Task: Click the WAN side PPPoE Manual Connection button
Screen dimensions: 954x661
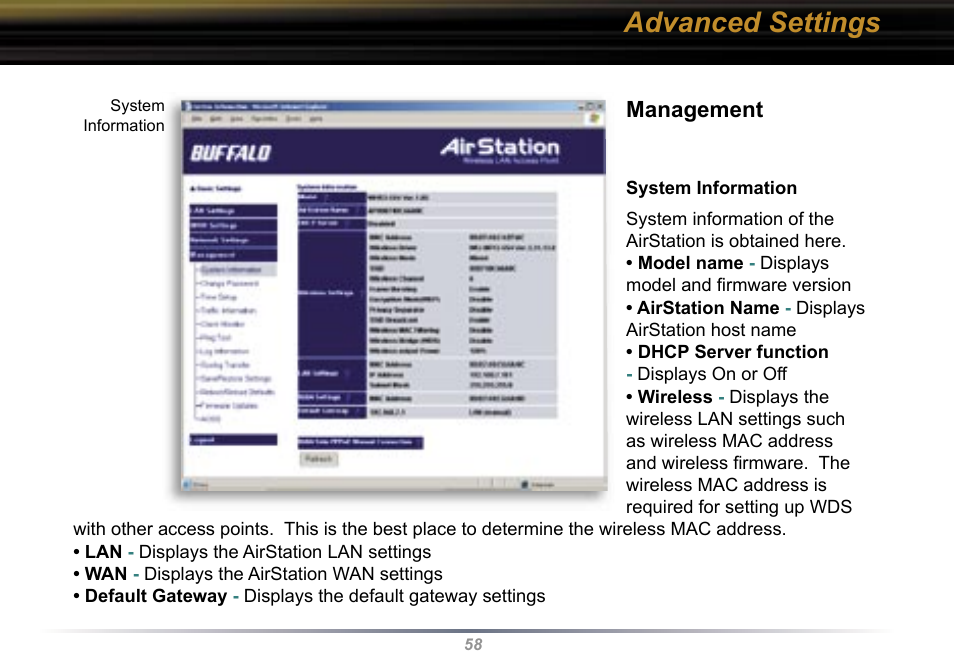Action: (x=360, y=442)
